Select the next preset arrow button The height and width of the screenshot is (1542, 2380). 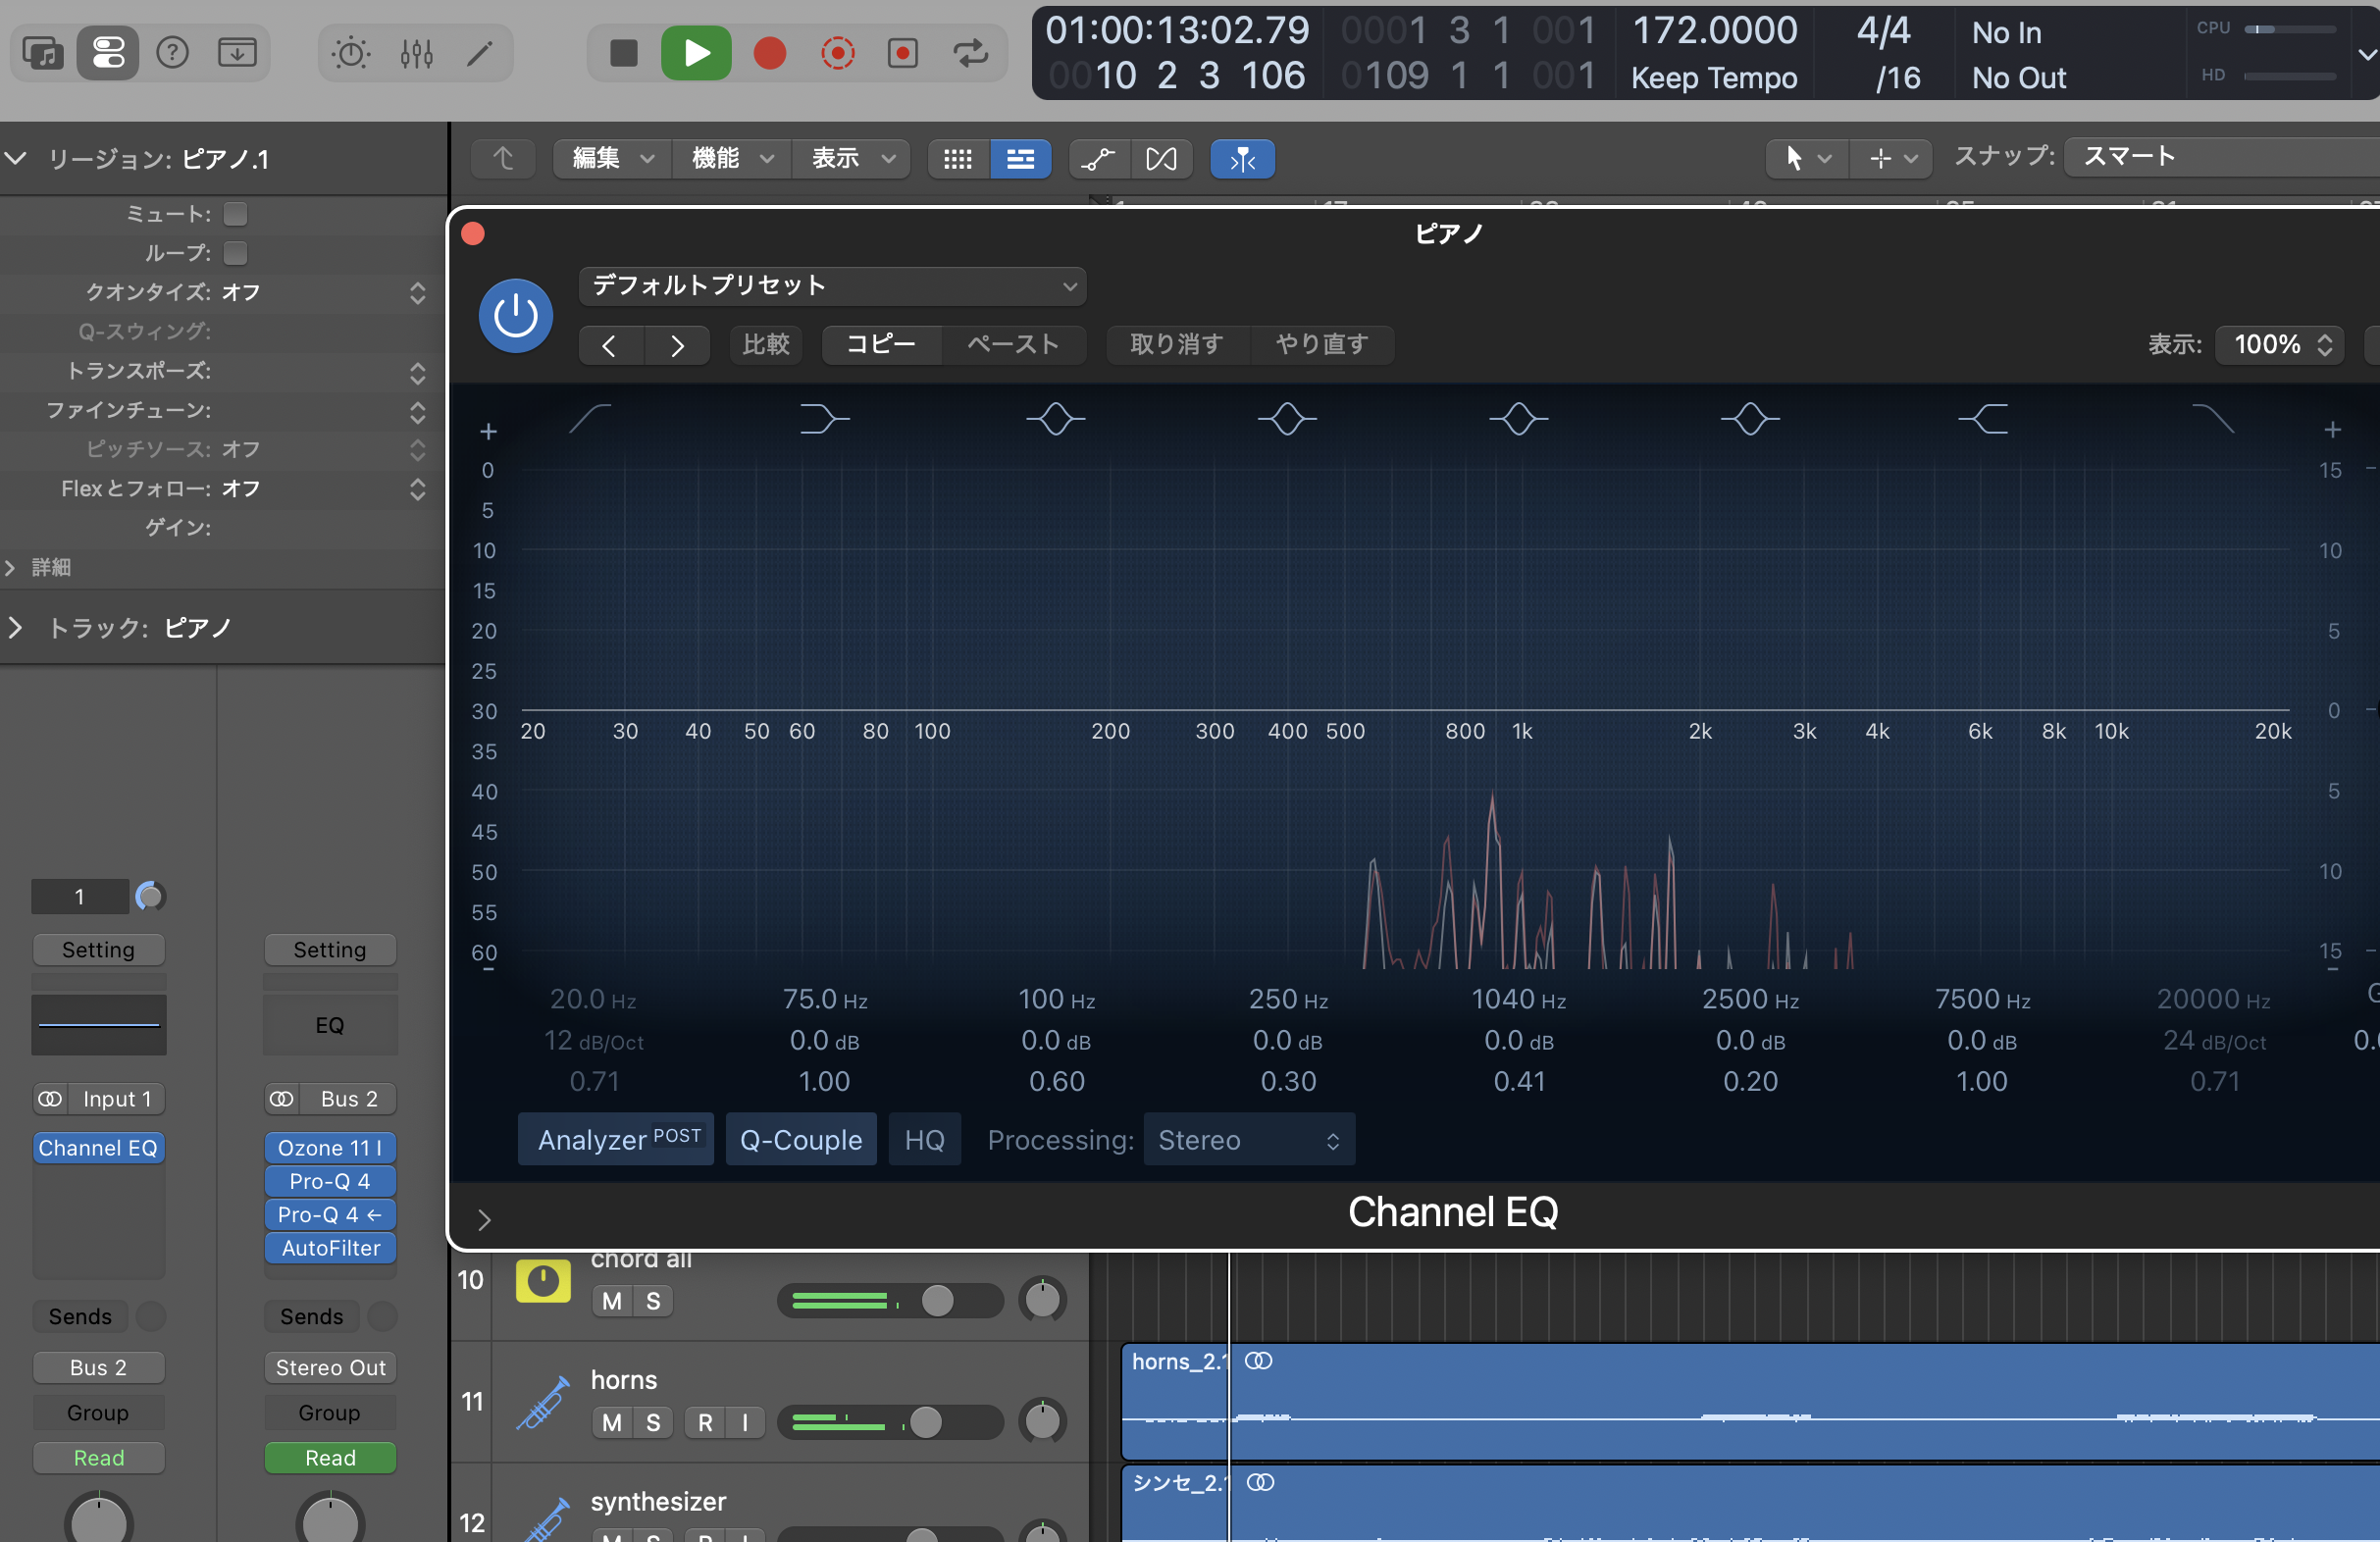(x=677, y=346)
